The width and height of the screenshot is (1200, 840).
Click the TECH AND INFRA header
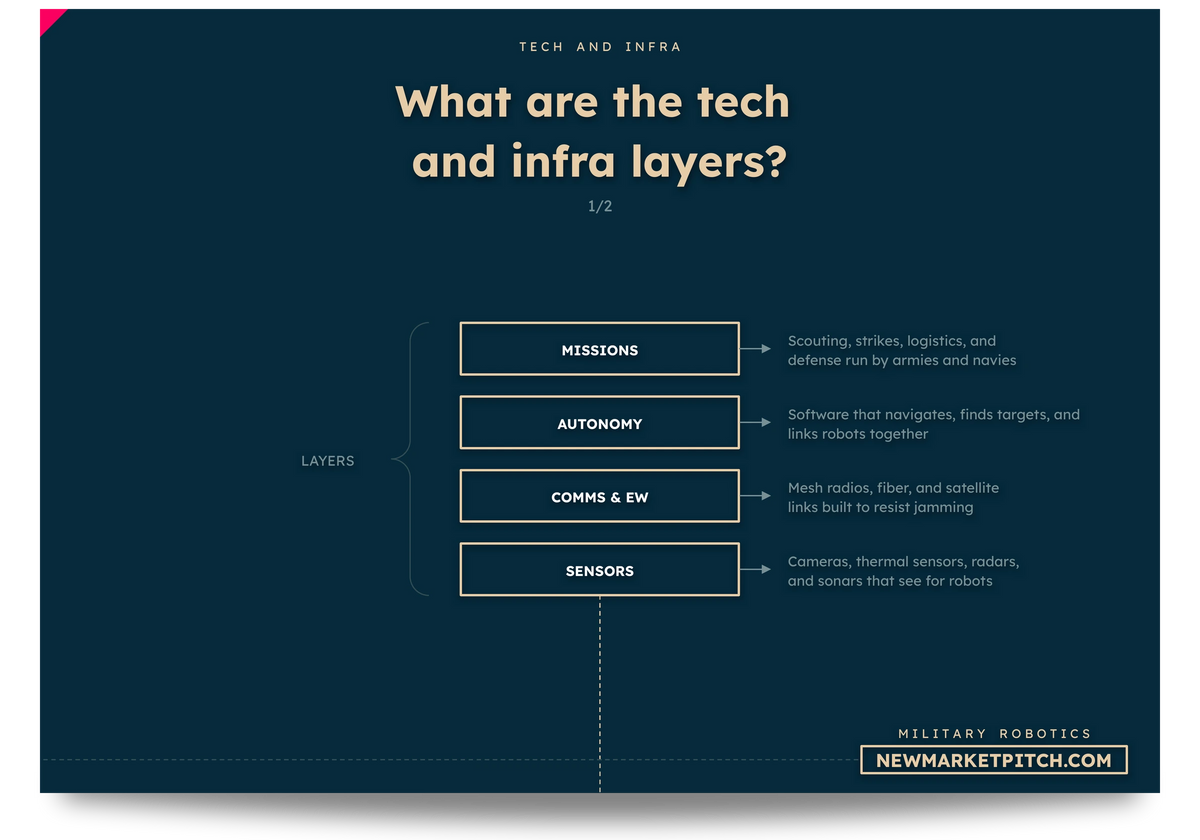(600, 47)
